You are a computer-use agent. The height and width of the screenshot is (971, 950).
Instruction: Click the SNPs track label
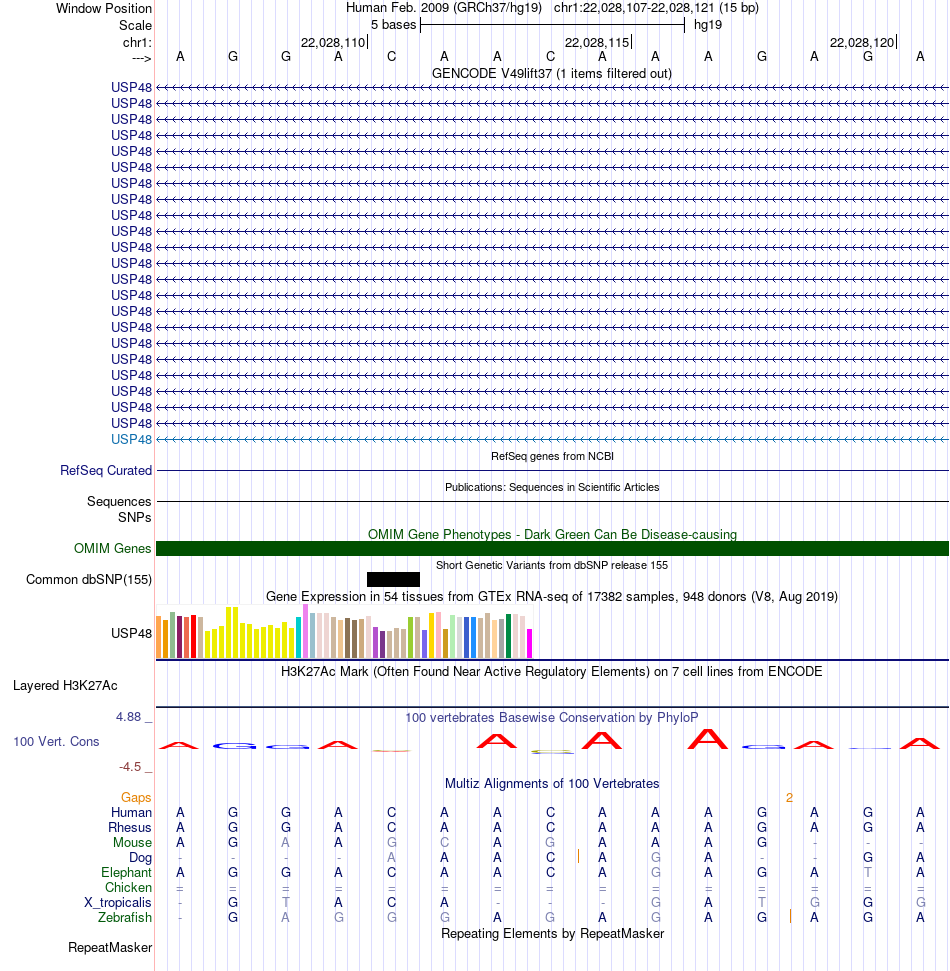click(x=134, y=518)
